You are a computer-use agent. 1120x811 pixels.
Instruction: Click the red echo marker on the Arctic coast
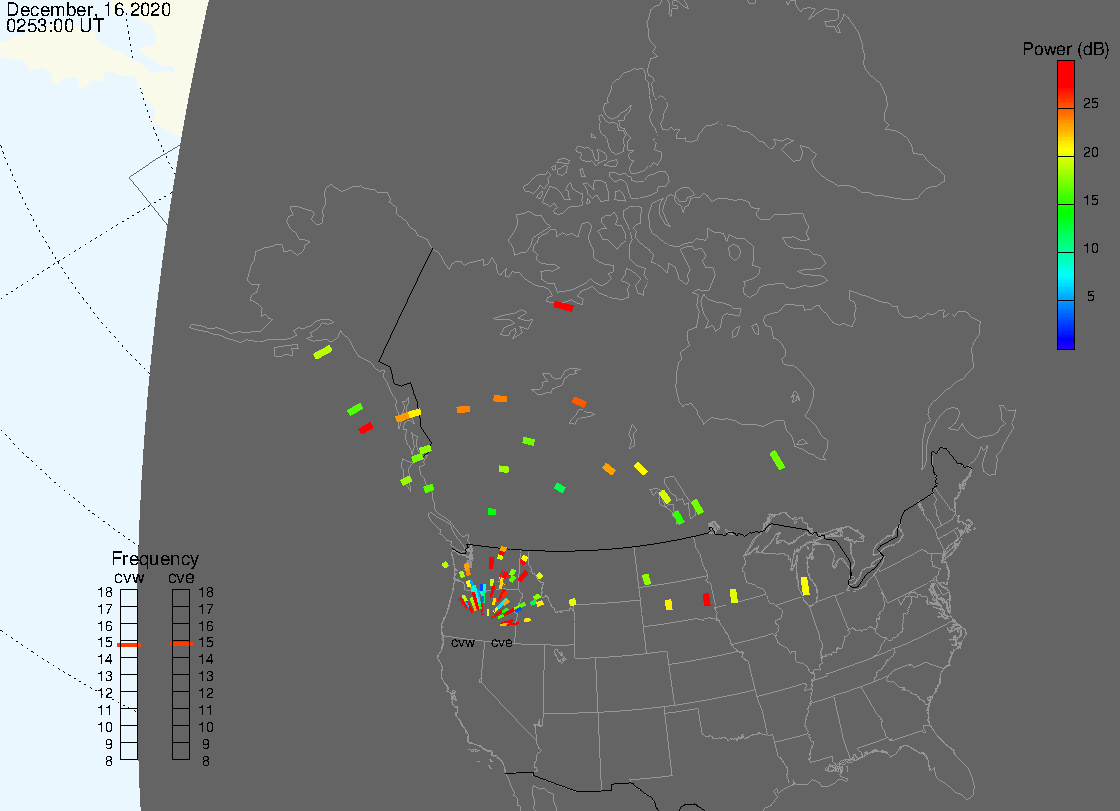(564, 307)
